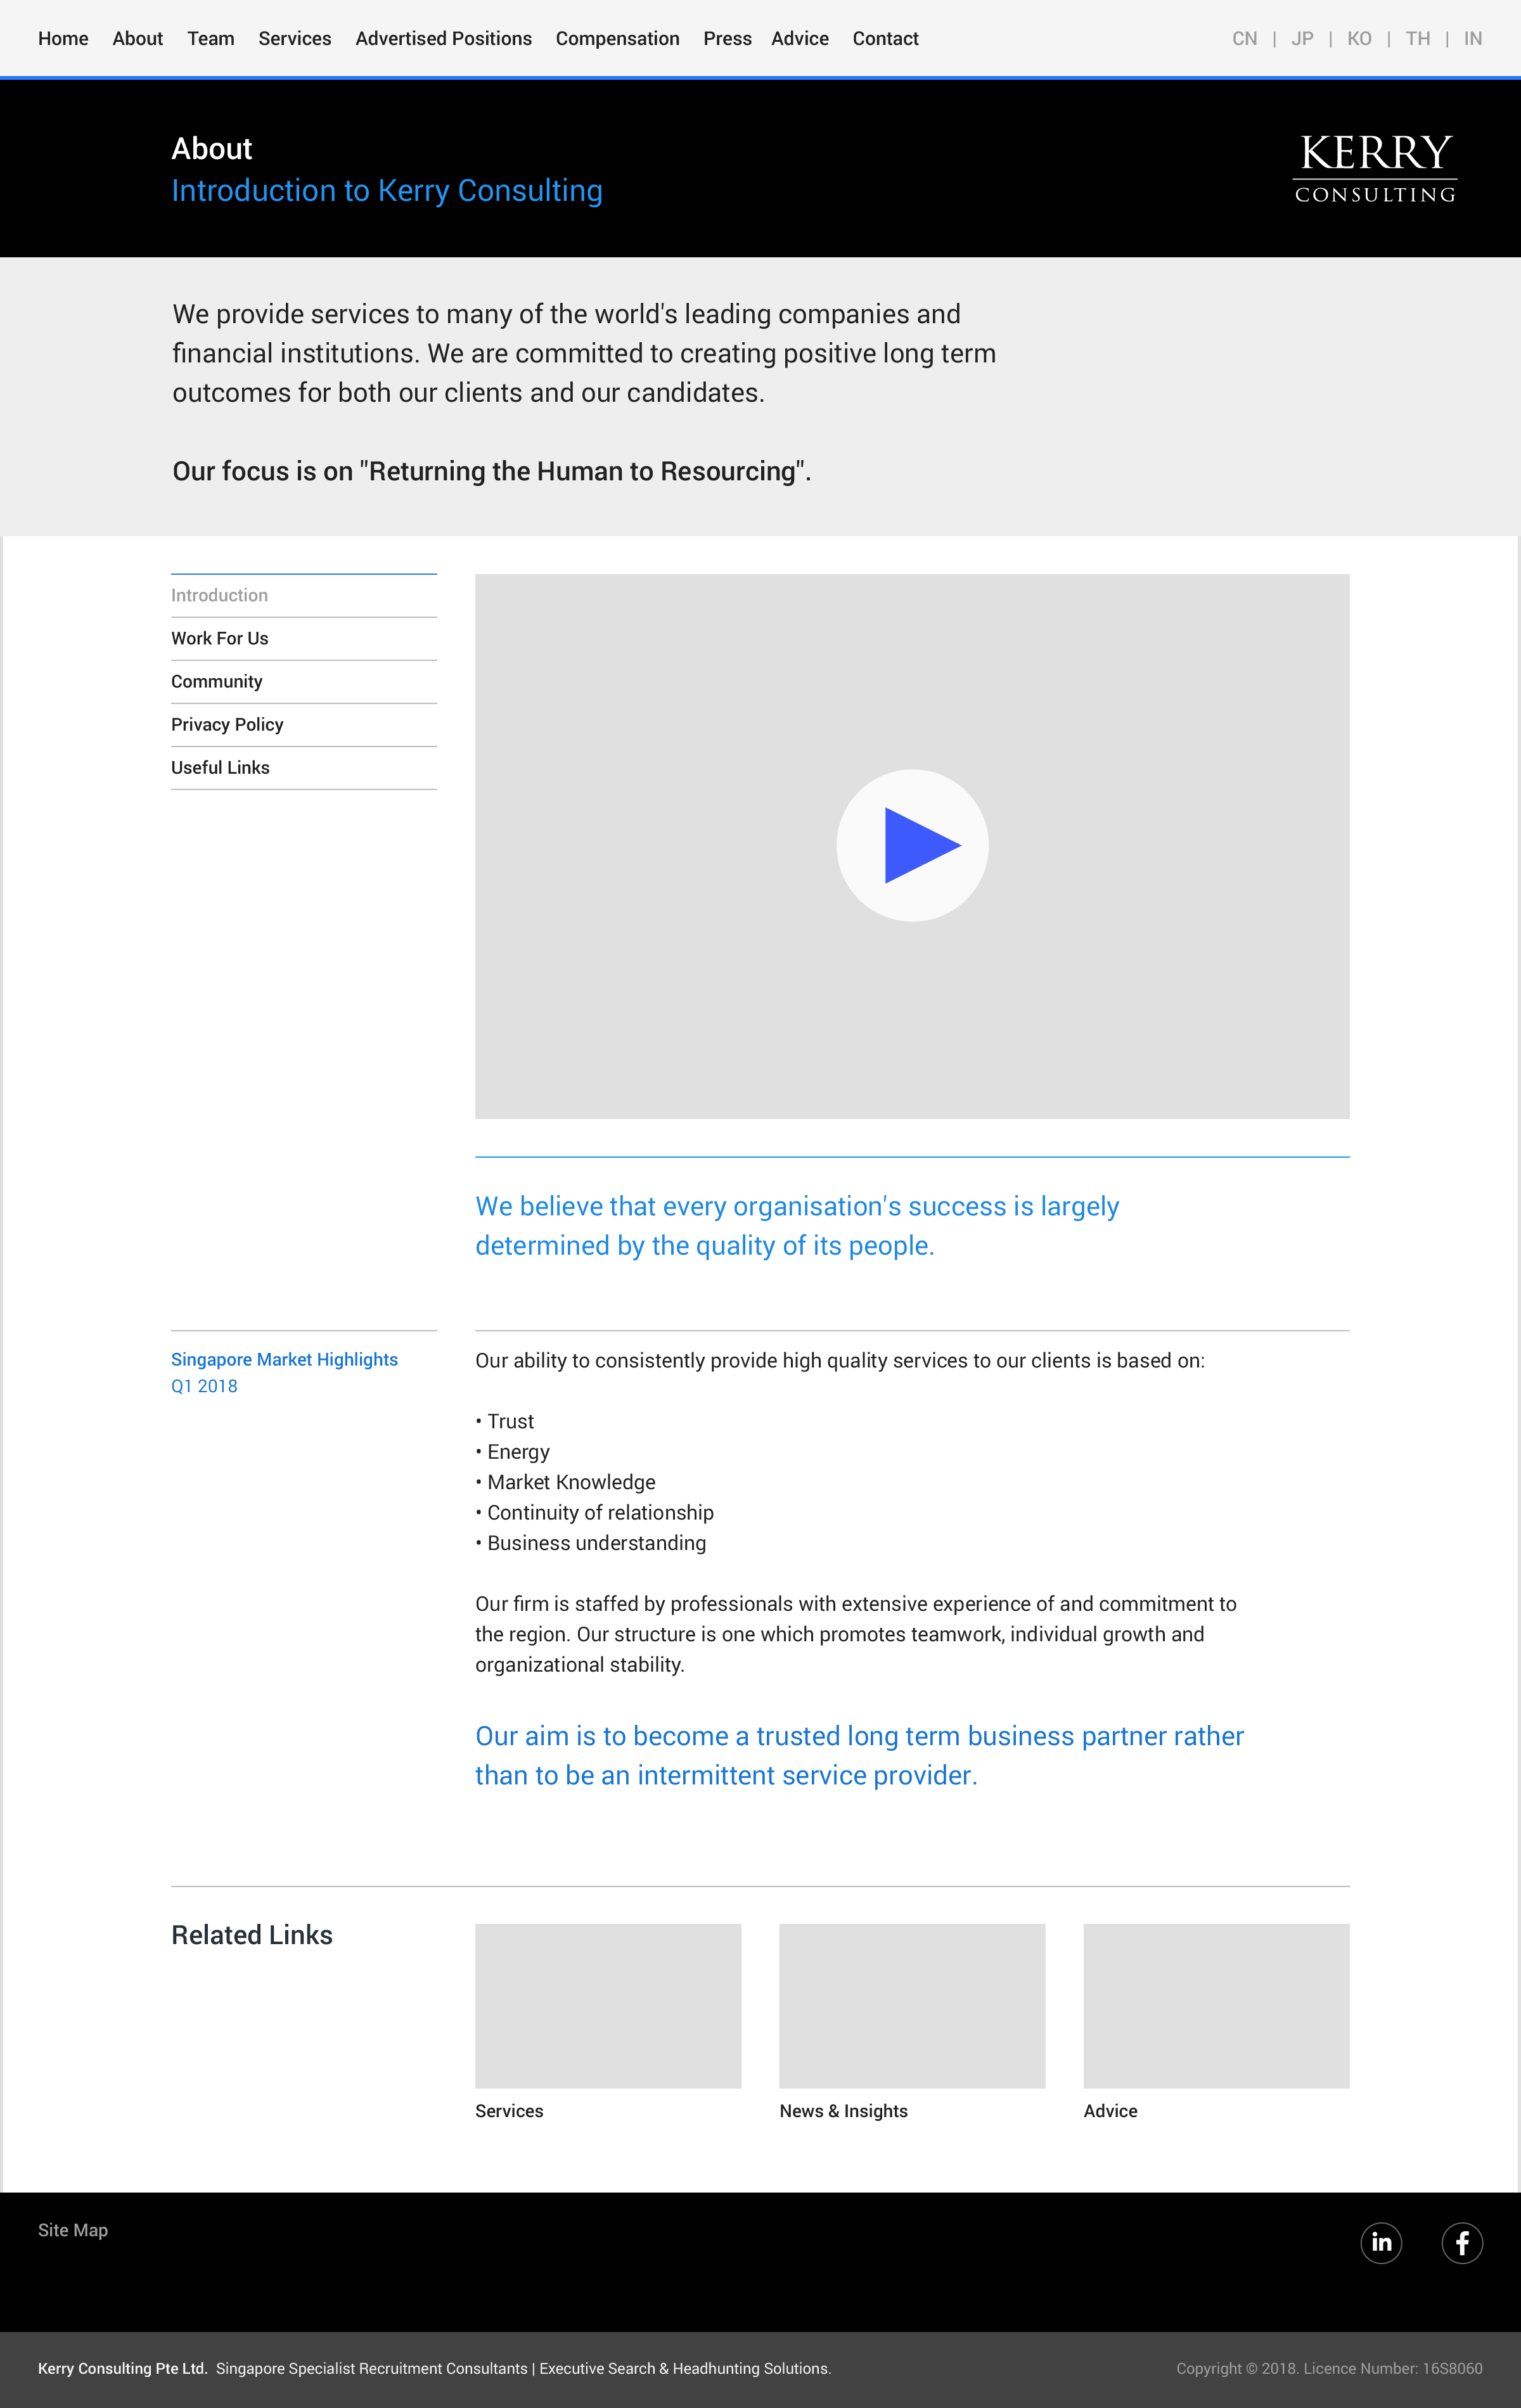Open the Services menu item in top navigation
The image size is (1521, 2408).
pos(295,39)
